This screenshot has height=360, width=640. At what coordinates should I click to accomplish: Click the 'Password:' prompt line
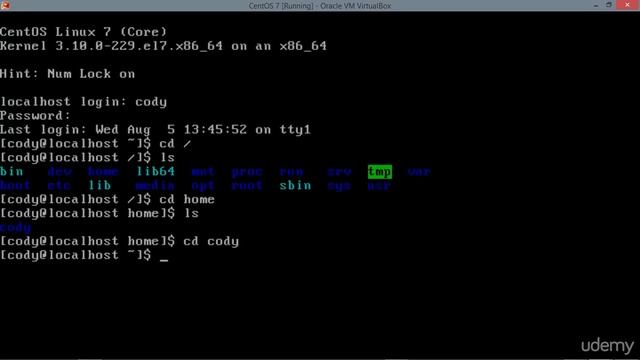36,116
